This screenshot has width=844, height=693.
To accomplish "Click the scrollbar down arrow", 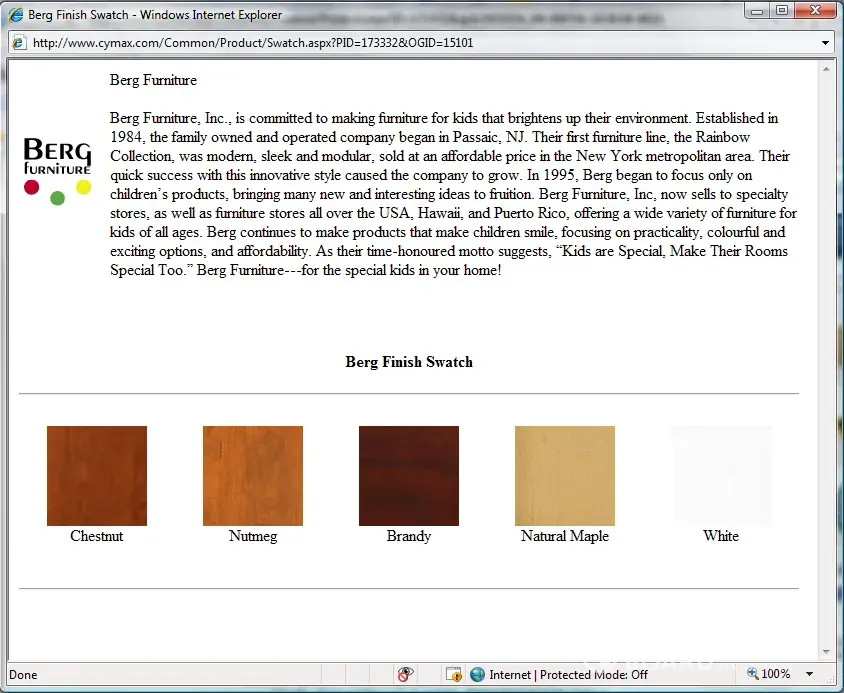I will pyautogui.click(x=826, y=651).
